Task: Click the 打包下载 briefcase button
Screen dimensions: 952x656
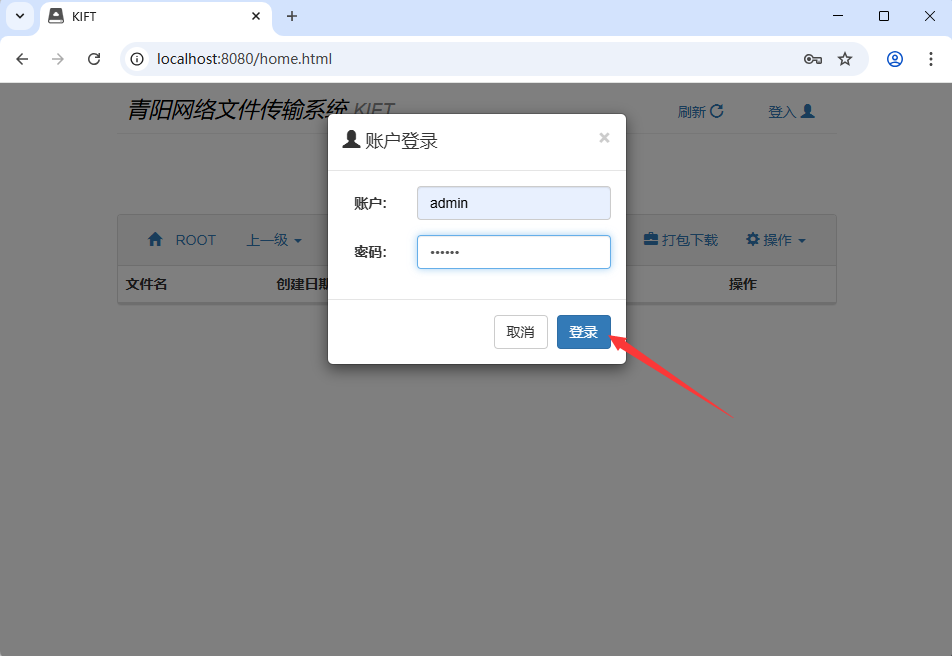Action: pos(680,240)
